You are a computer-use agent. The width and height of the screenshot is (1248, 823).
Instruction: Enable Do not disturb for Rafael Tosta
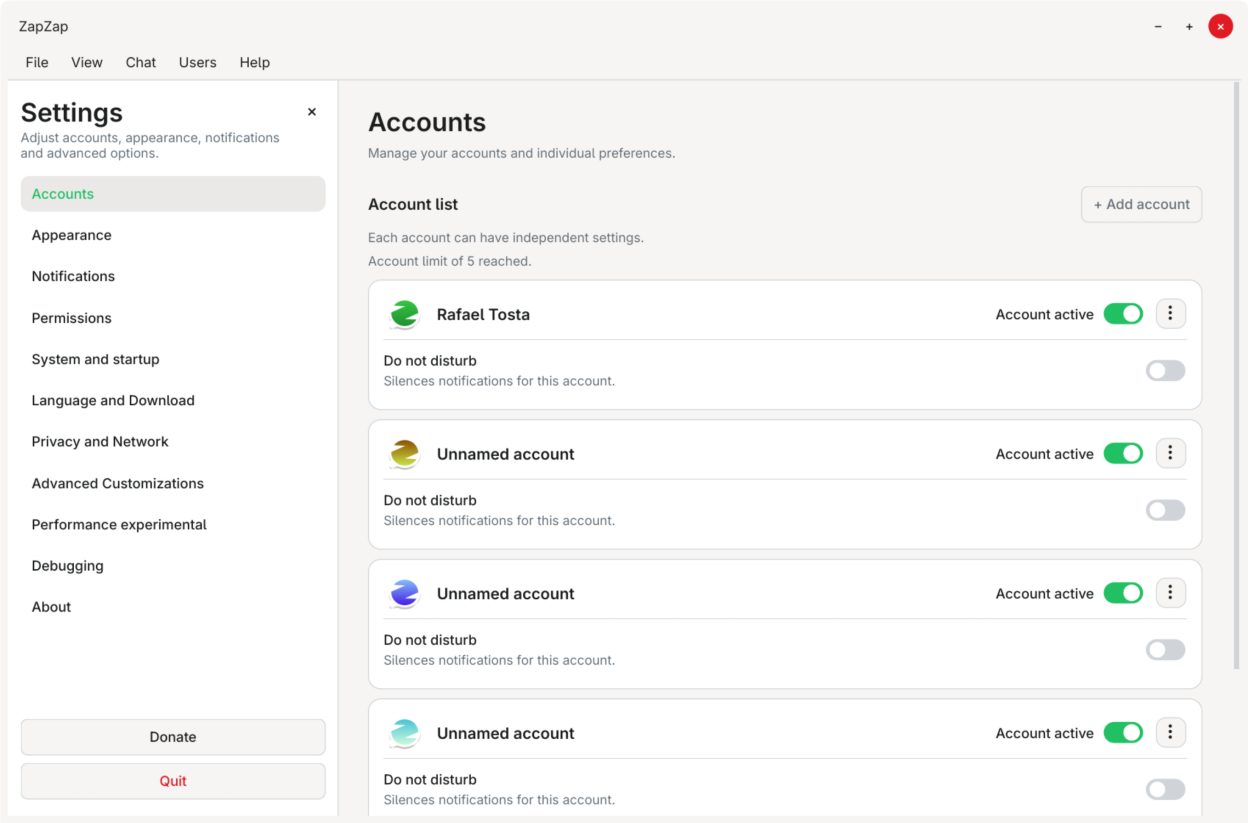(1165, 371)
